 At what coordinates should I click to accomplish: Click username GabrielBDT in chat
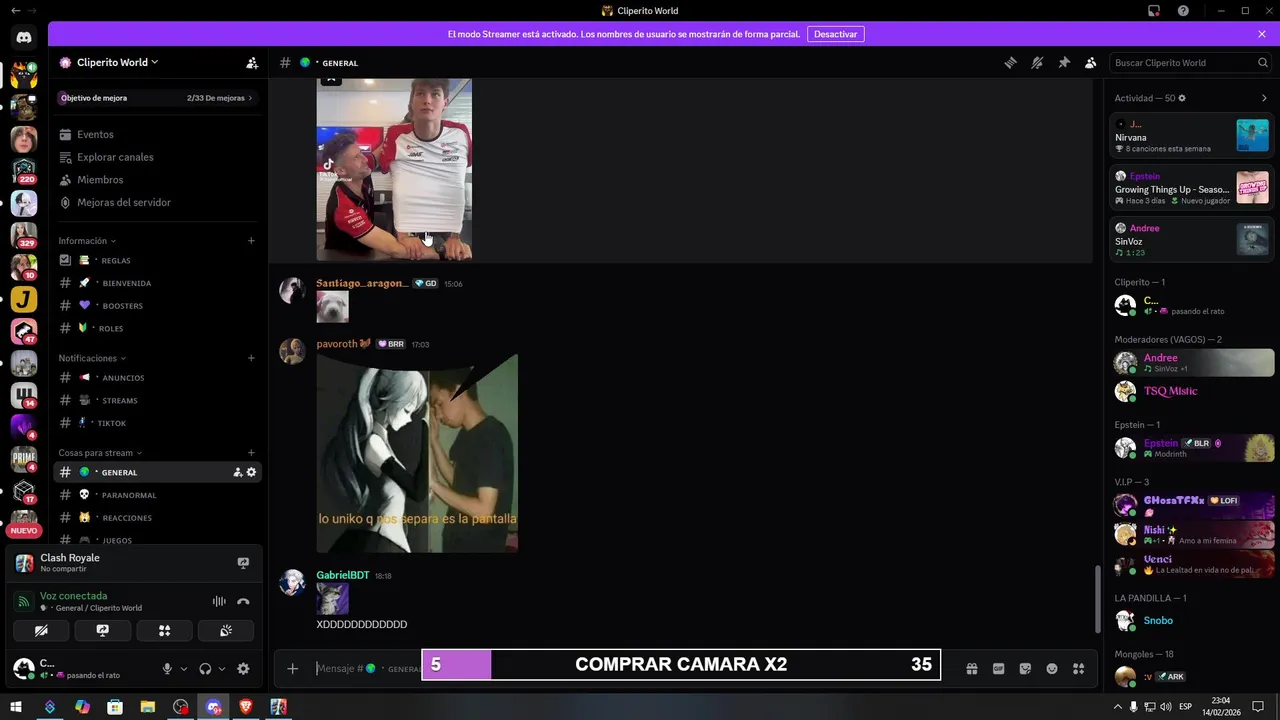pyautogui.click(x=343, y=575)
